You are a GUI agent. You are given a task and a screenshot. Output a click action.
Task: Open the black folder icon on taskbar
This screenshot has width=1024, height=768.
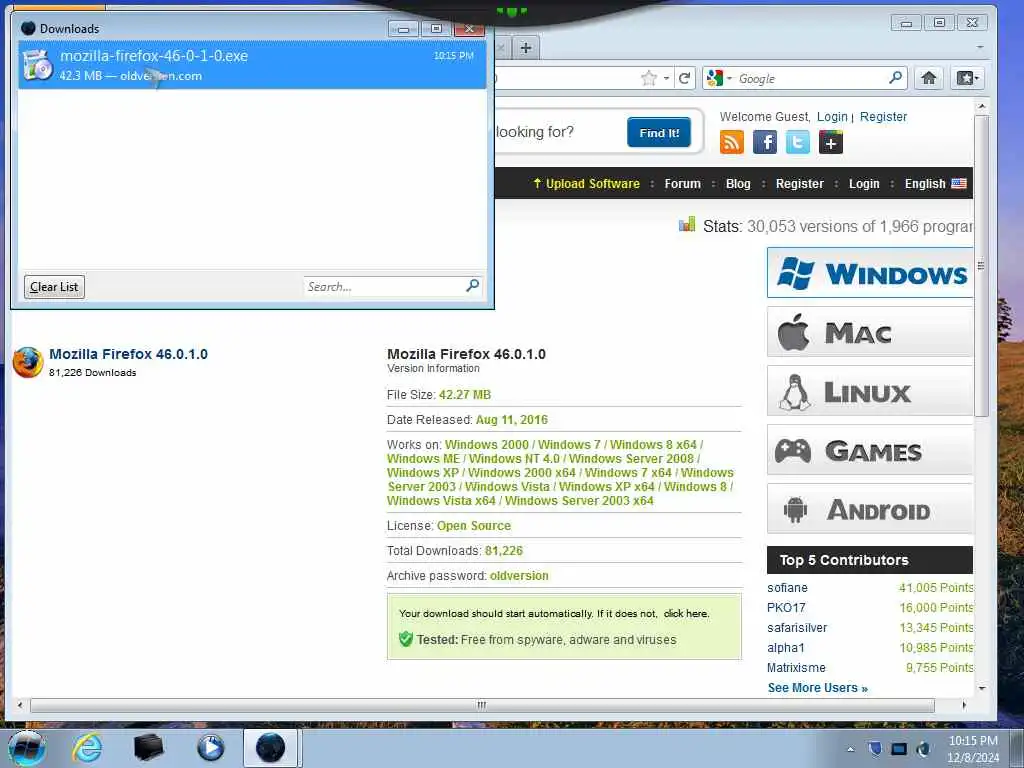pyautogui.click(x=148, y=748)
